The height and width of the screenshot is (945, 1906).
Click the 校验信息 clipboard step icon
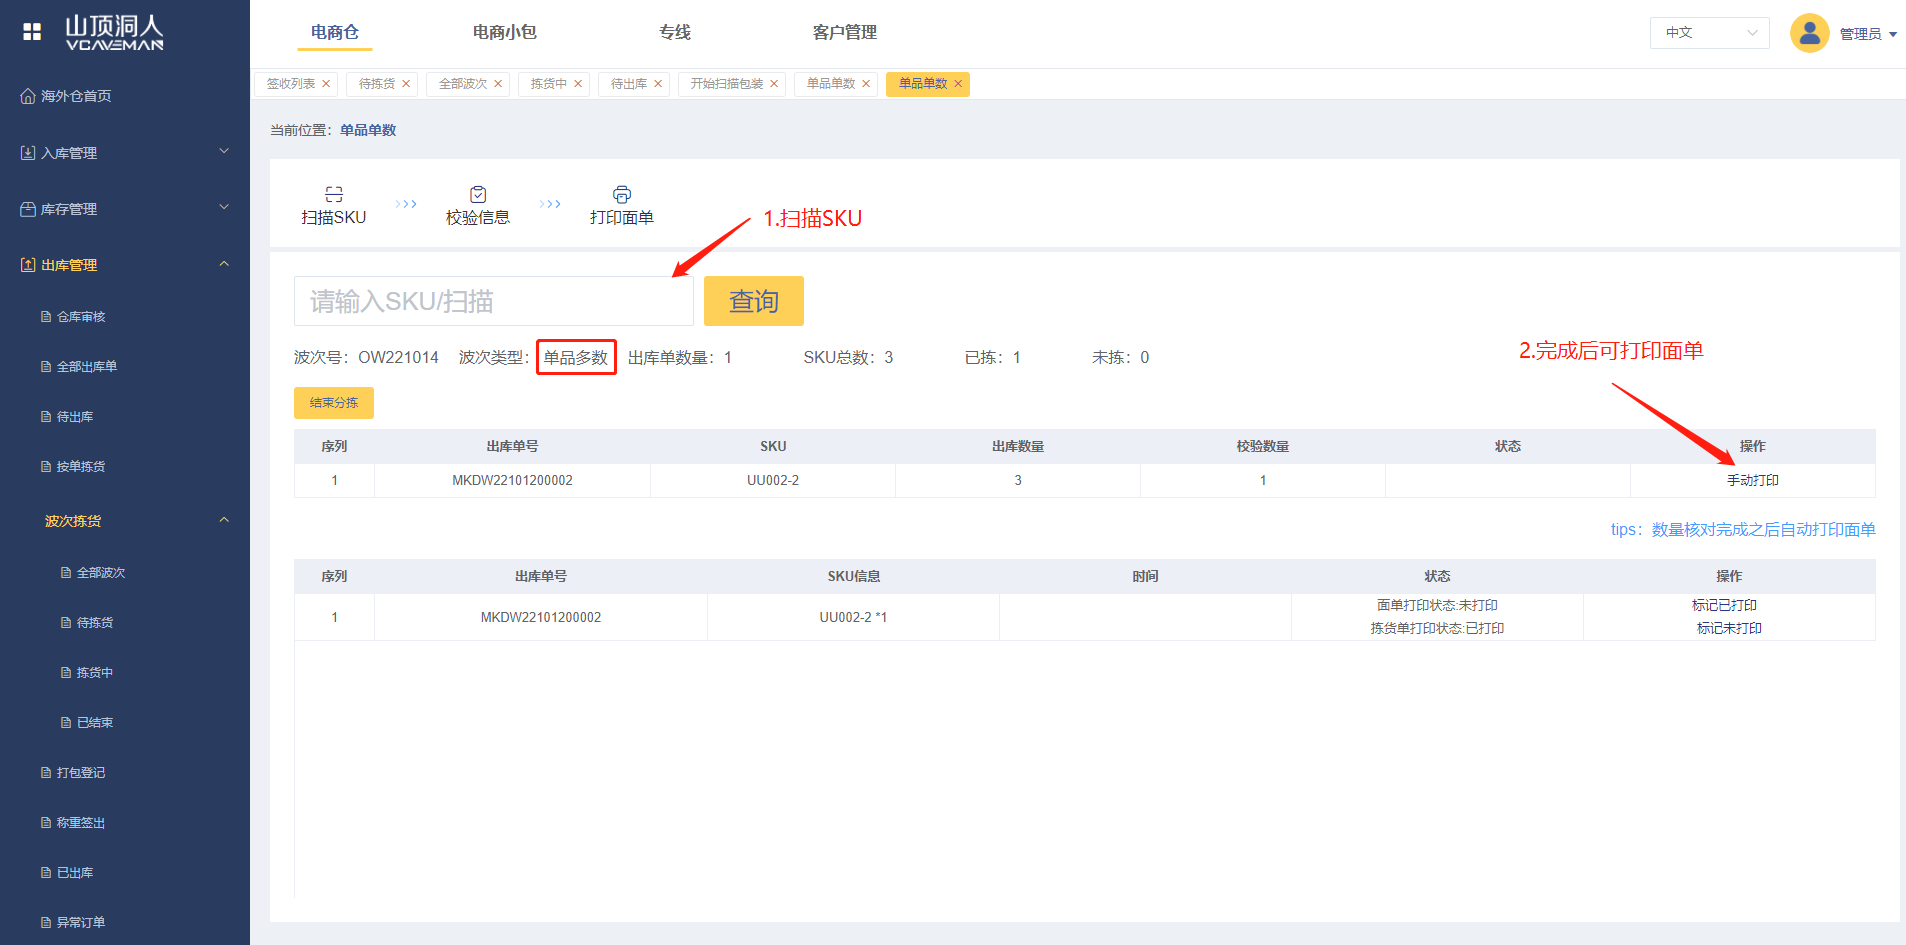tap(478, 194)
